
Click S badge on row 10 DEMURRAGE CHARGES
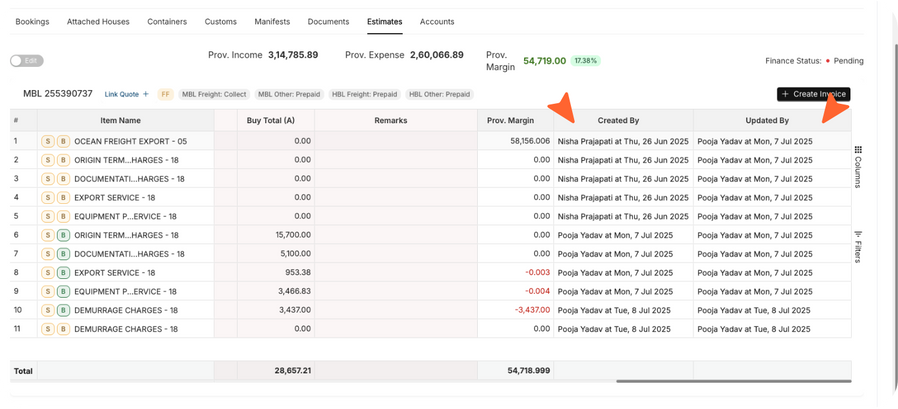pos(48,310)
